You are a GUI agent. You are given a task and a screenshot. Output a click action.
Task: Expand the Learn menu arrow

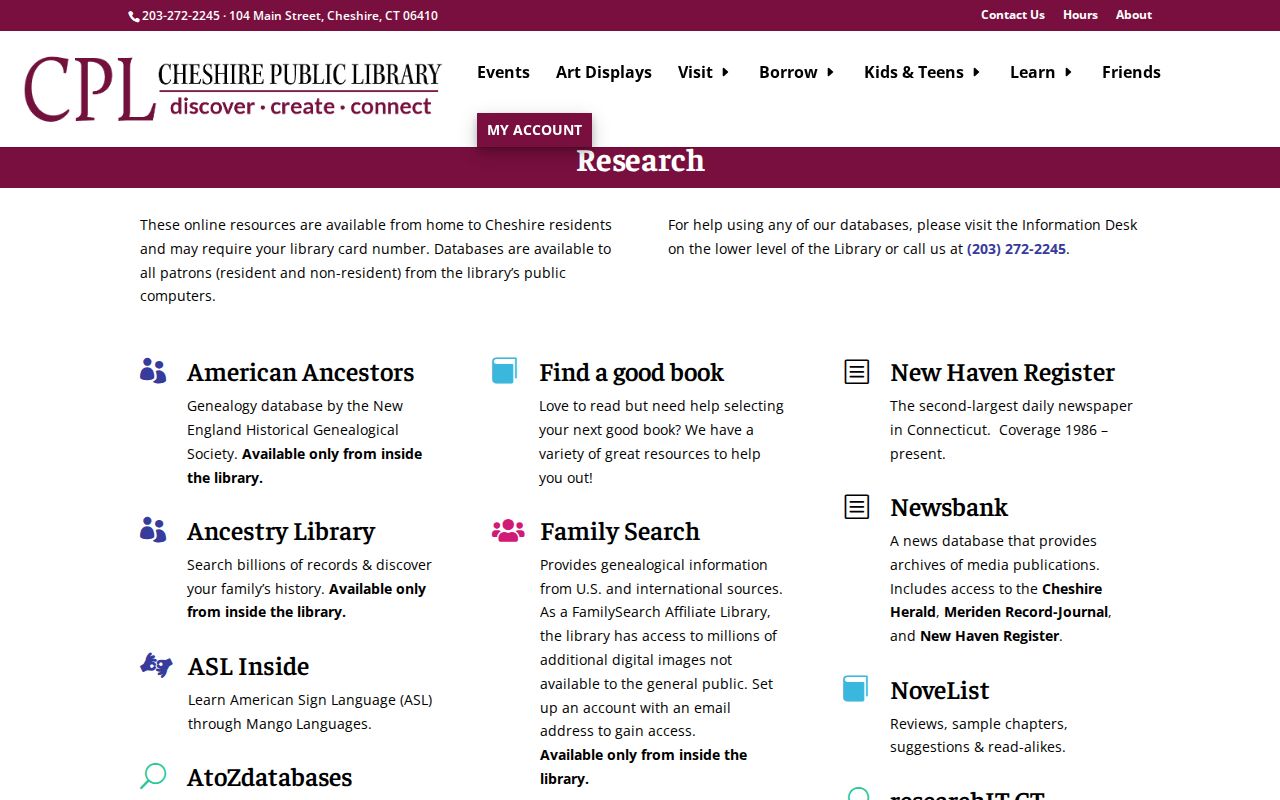click(x=1068, y=72)
